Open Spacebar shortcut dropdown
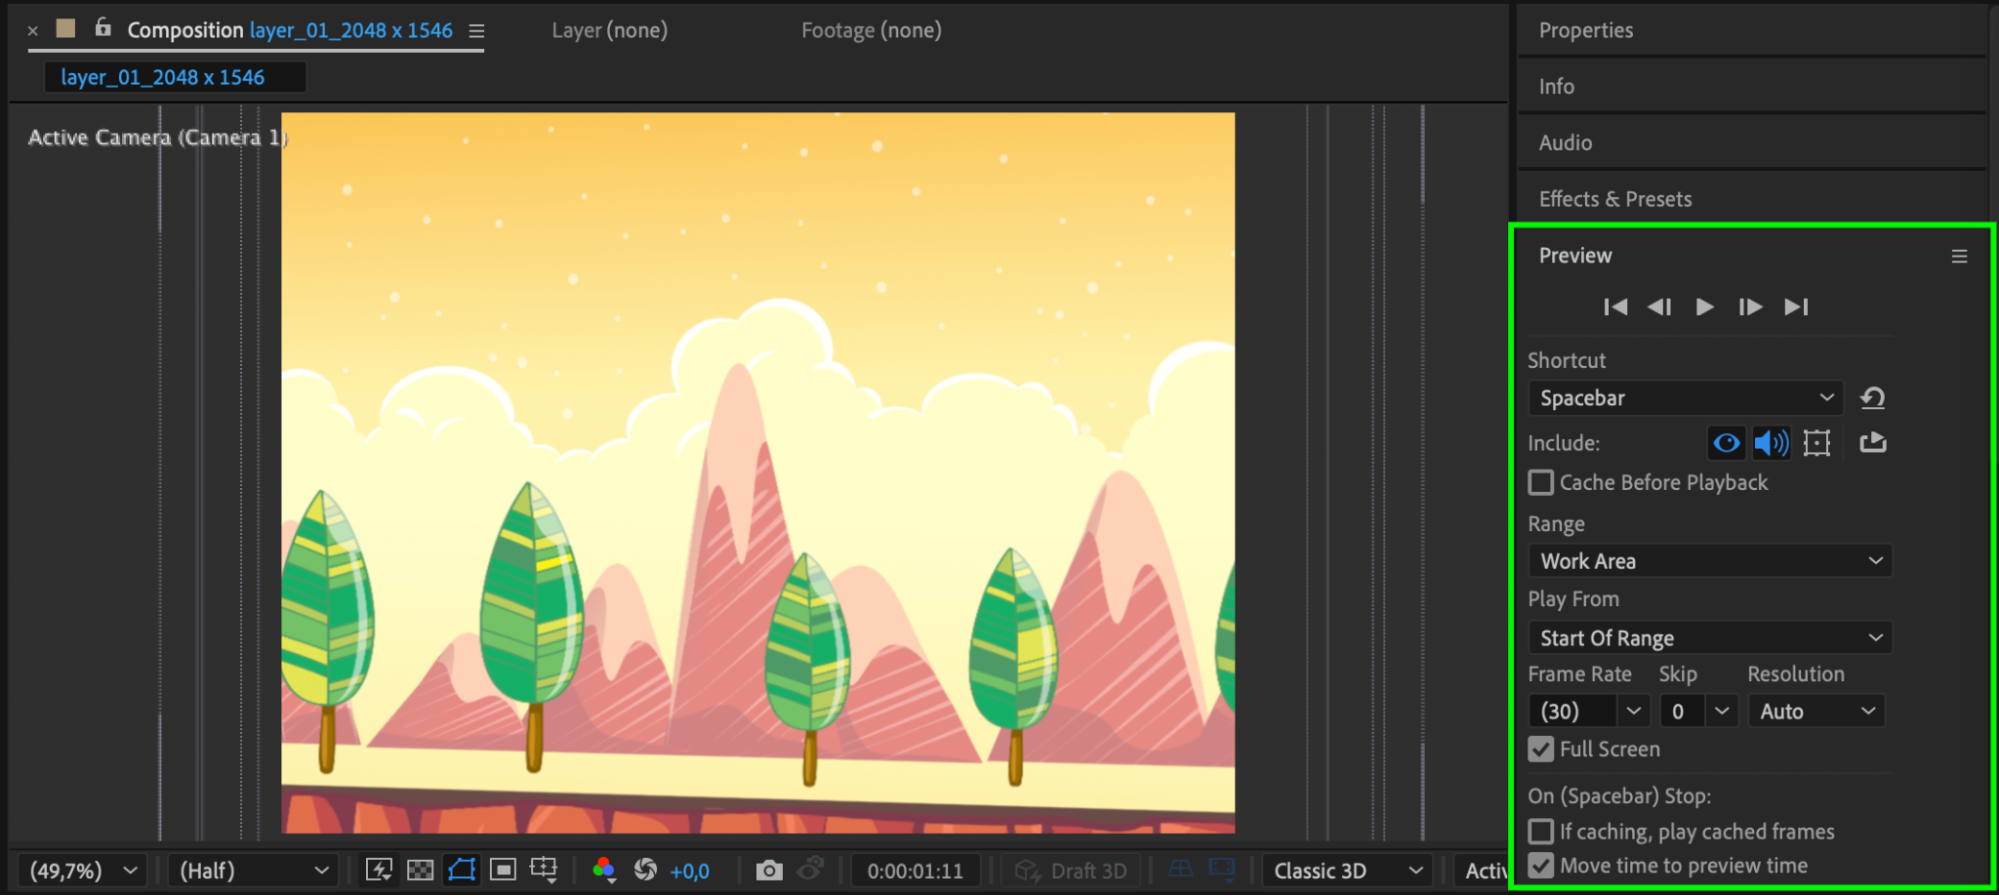The width and height of the screenshot is (1999, 896). tap(1685, 398)
